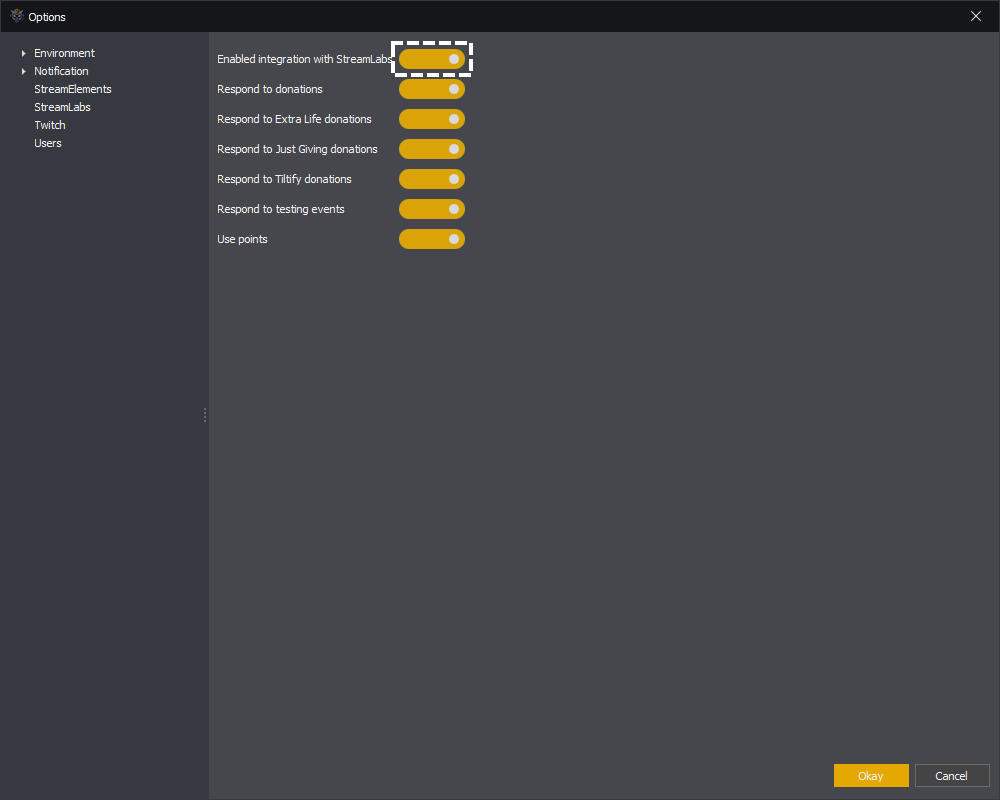1000x800 pixels.
Task: Click Cancel to discard changes
Action: coord(952,775)
